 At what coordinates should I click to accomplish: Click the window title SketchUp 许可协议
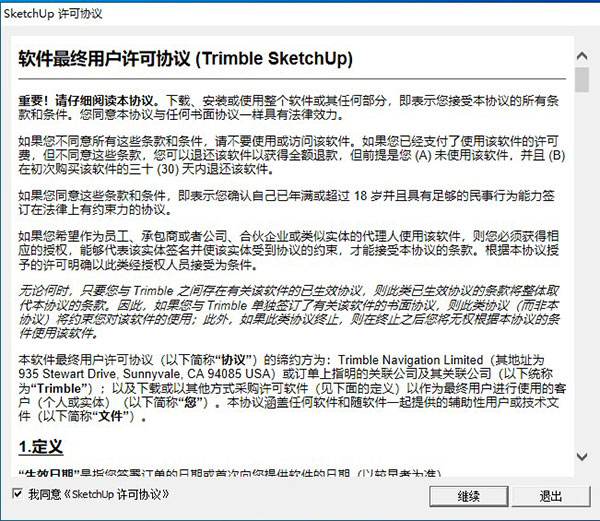point(53,14)
